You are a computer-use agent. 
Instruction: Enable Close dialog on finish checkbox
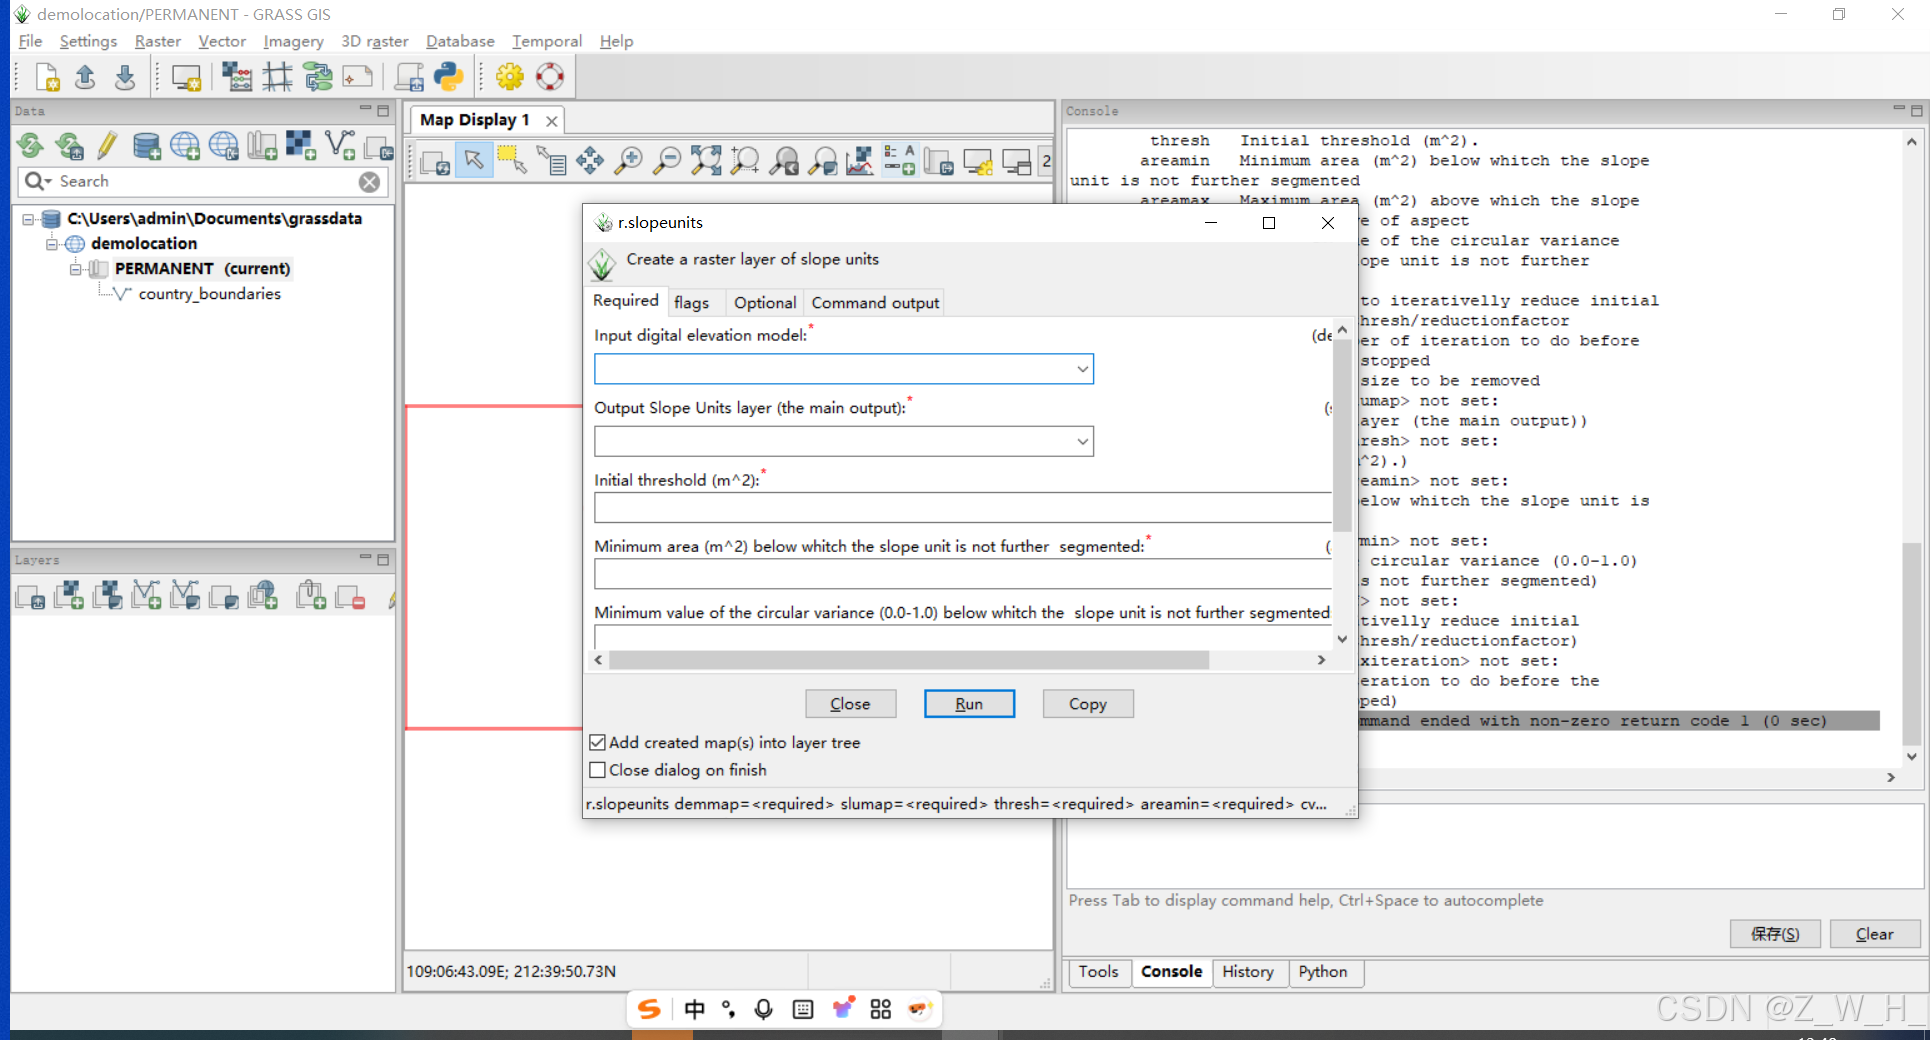point(598,770)
